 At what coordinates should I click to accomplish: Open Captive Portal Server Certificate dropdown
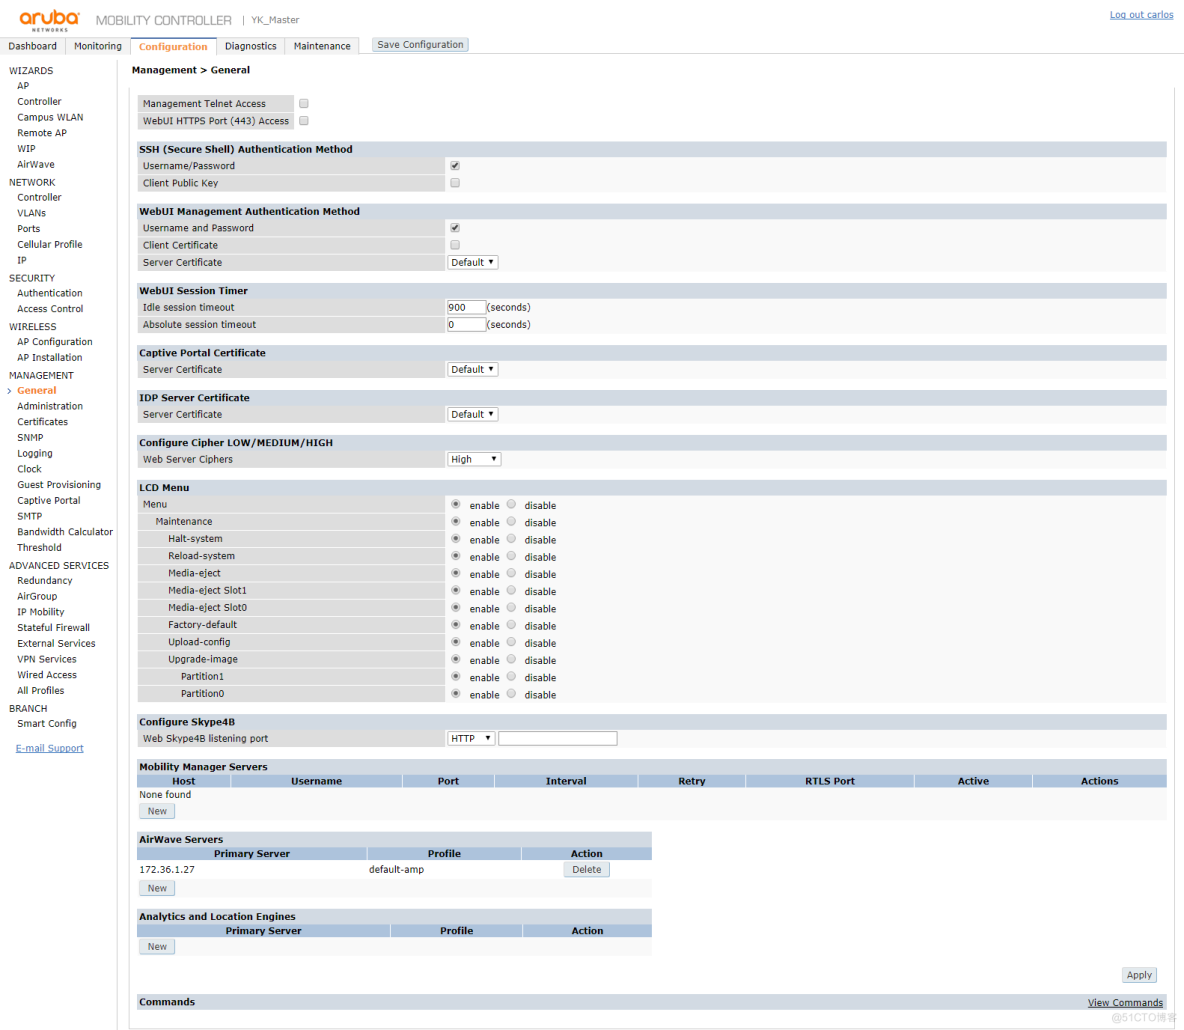coord(473,369)
